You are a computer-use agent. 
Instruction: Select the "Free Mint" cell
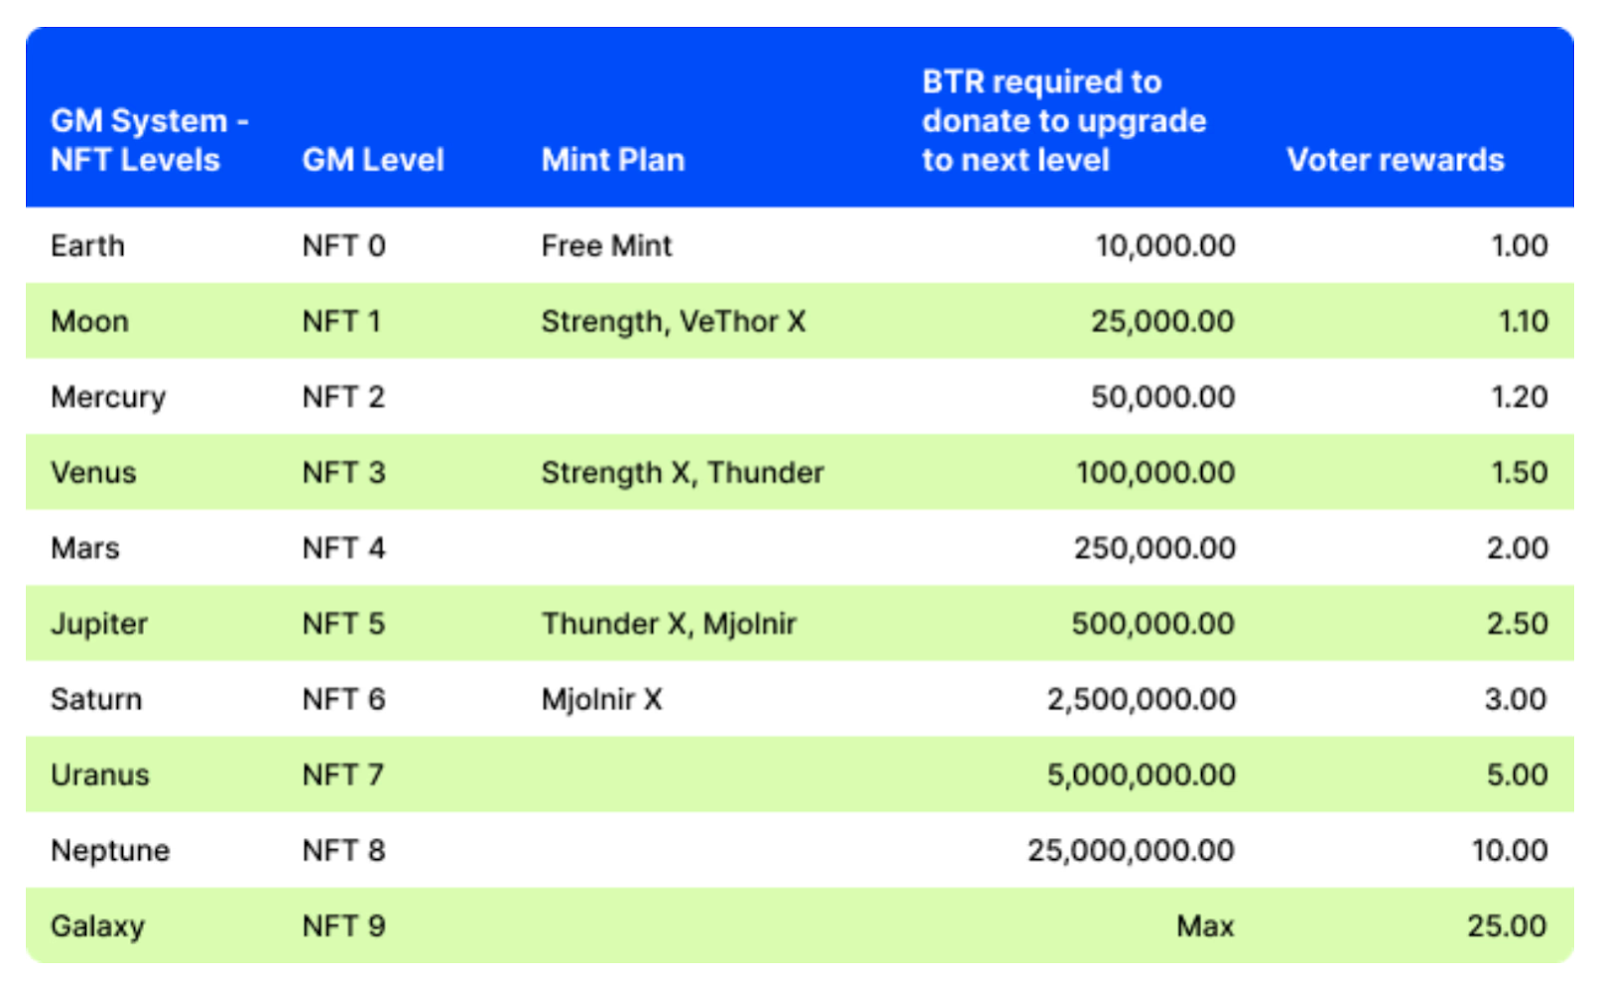click(x=606, y=246)
